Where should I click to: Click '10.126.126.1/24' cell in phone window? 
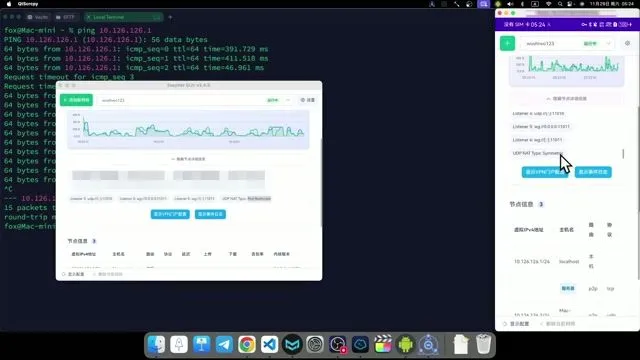pos(532,261)
